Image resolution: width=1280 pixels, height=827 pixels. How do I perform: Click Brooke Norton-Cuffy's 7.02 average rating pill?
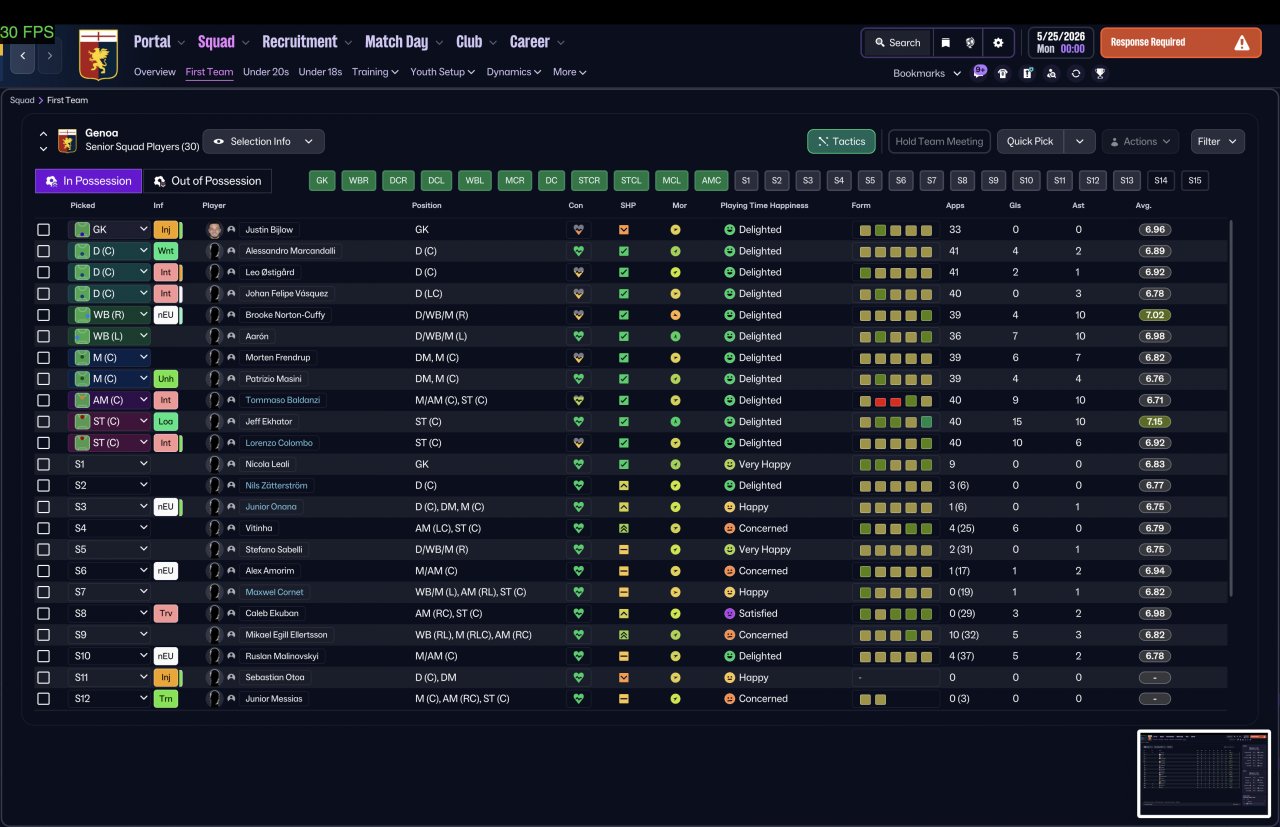tap(1155, 315)
